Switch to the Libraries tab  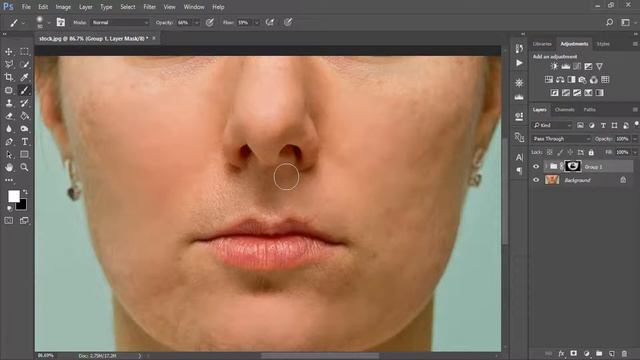pyautogui.click(x=542, y=44)
